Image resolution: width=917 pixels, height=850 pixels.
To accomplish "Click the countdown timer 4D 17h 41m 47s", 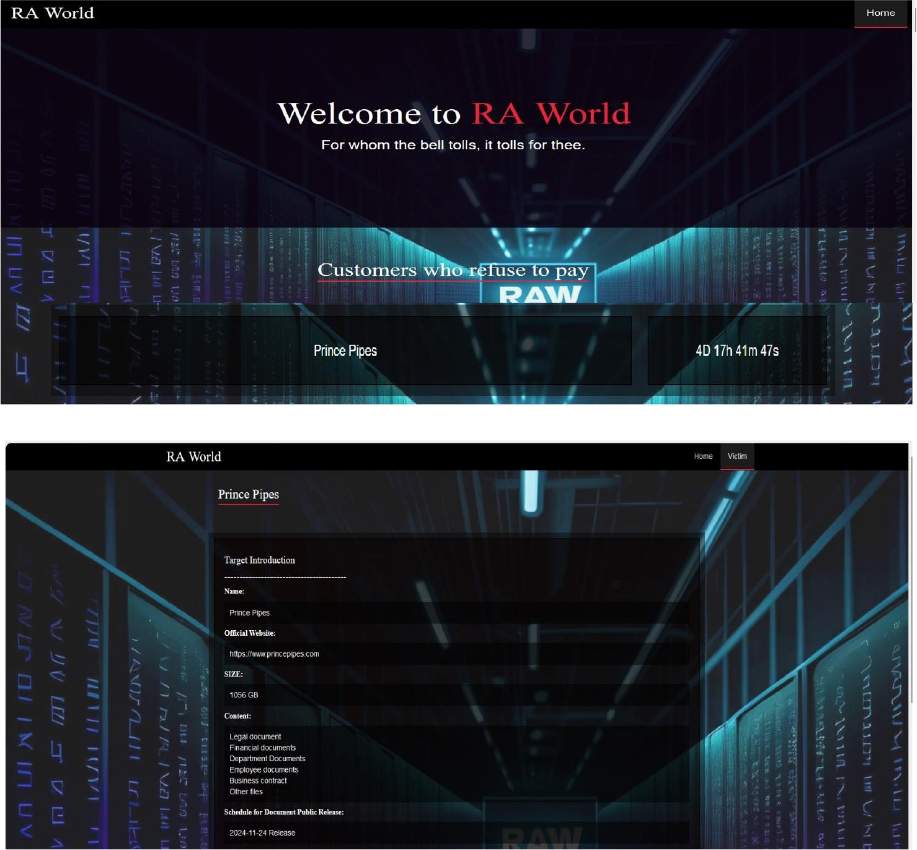I will [x=737, y=350].
